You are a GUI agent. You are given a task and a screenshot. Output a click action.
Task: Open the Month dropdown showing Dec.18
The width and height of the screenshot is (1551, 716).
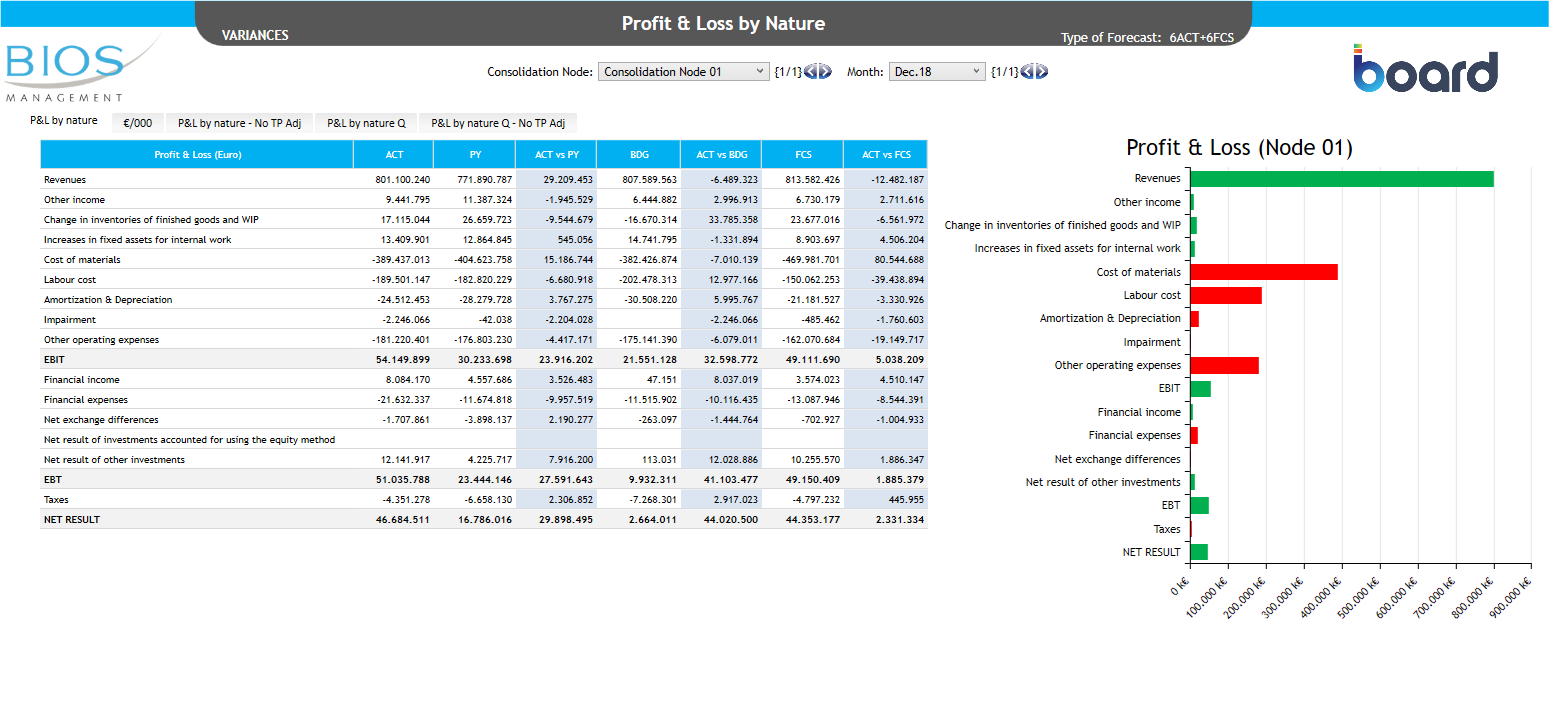point(937,72)
